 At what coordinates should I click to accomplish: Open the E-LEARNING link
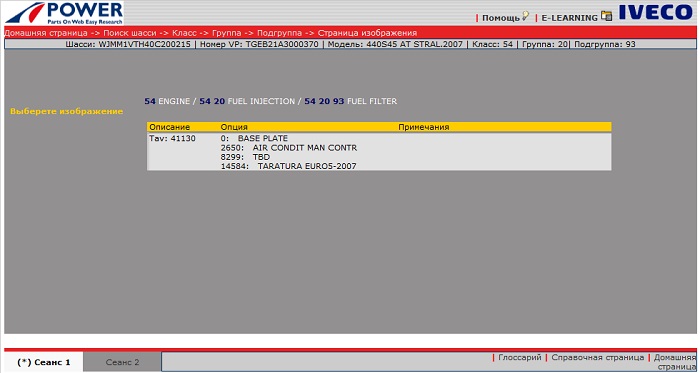pyautogui.click(x=569, y=18)
